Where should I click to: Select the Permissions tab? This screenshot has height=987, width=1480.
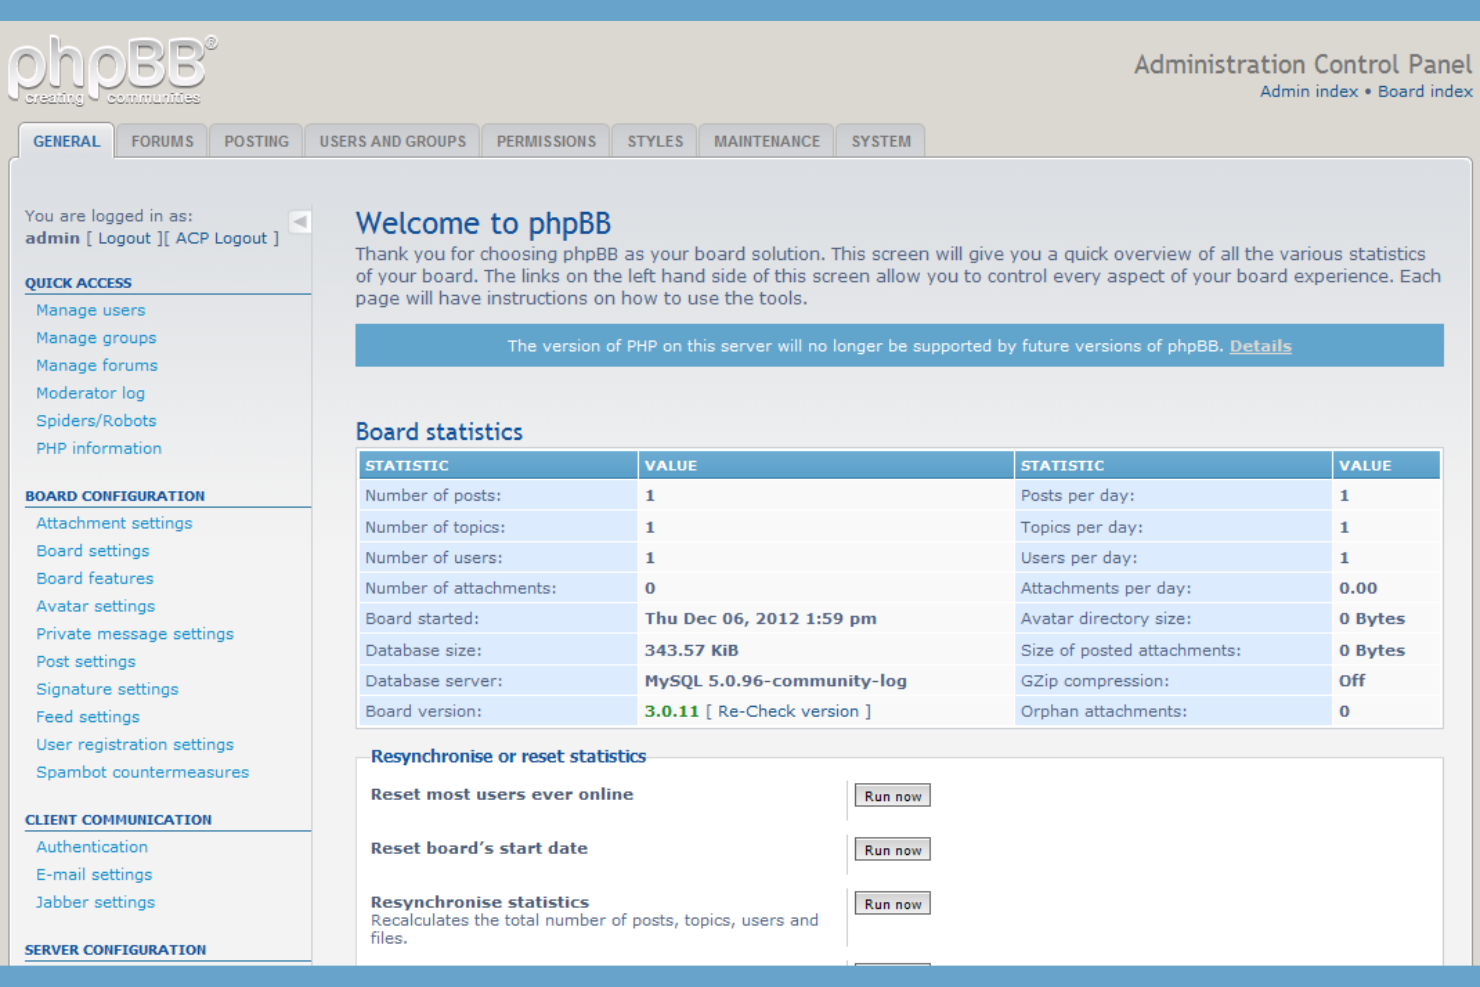tap(546, 141)
